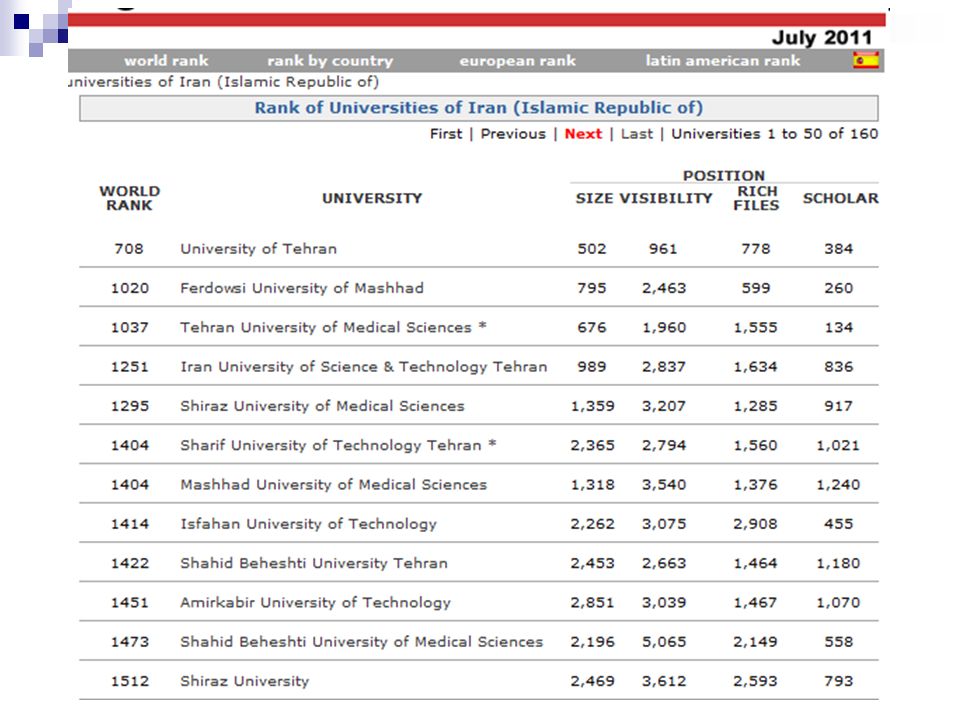Open Tehran University of Medical Sciences entry

(333, 327)
